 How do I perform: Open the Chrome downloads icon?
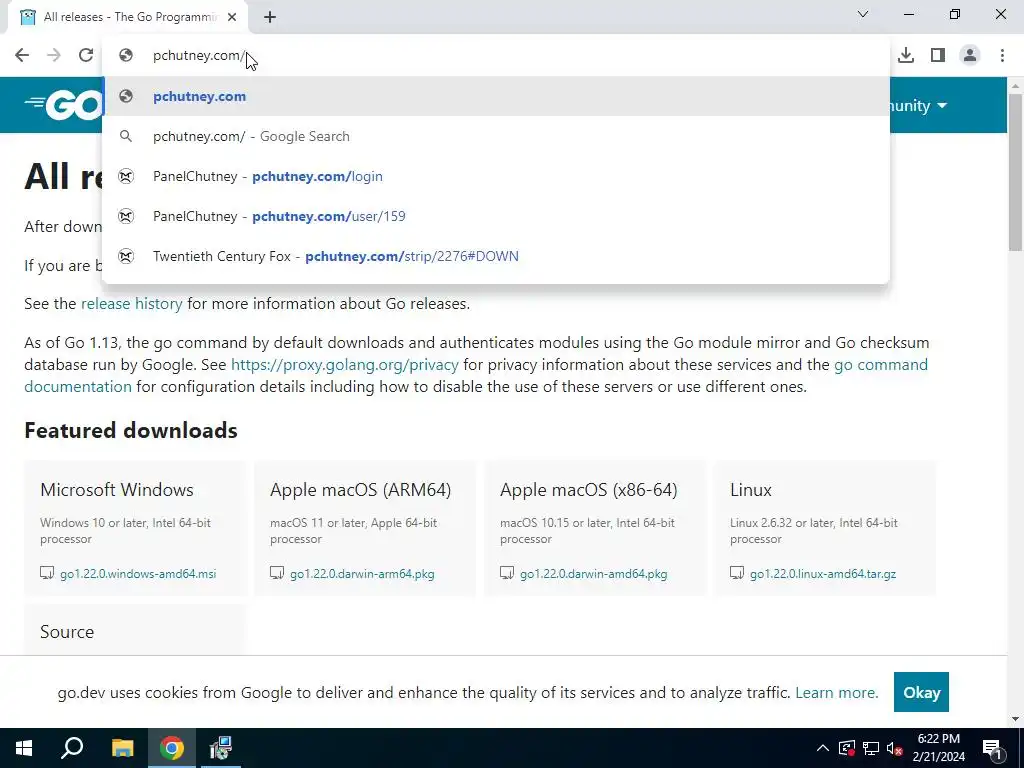(x=906, y=56)
